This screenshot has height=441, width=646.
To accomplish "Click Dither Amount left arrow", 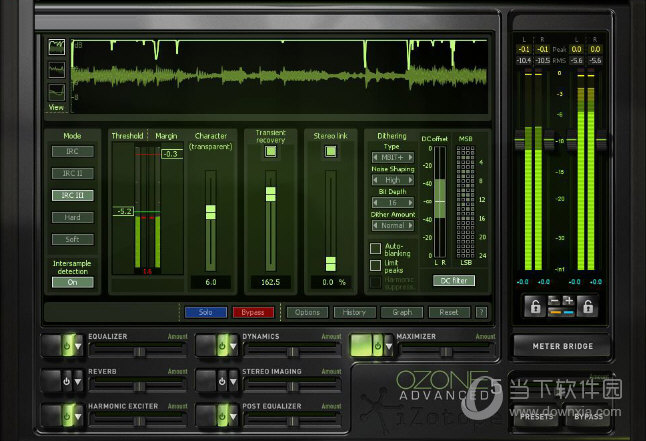I will click(x=375, y=225).
